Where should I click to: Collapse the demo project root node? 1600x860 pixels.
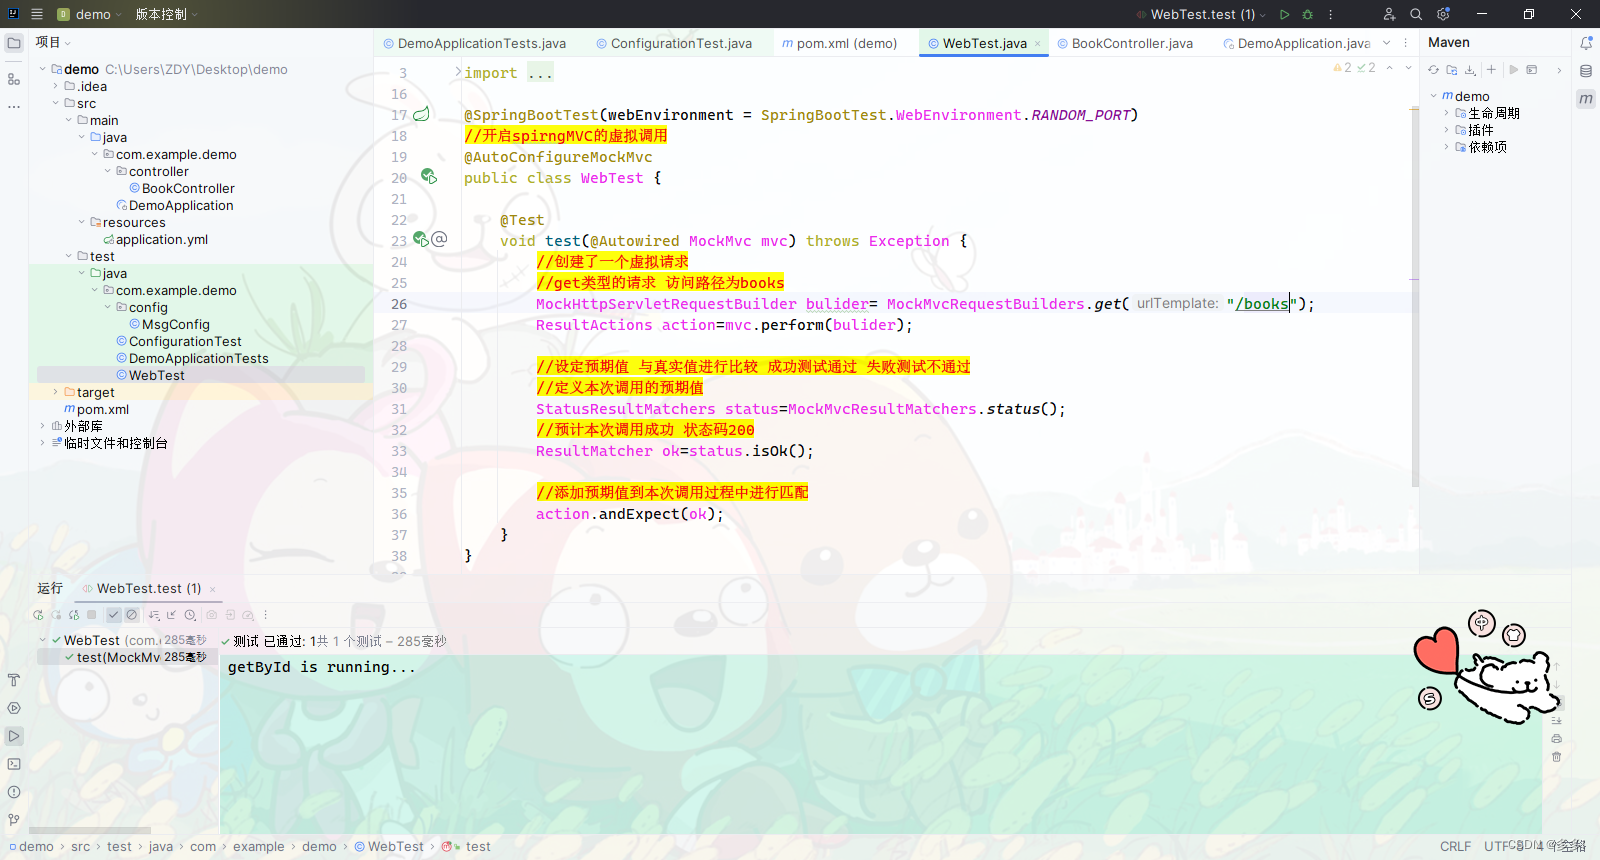(x=43, y=69)
